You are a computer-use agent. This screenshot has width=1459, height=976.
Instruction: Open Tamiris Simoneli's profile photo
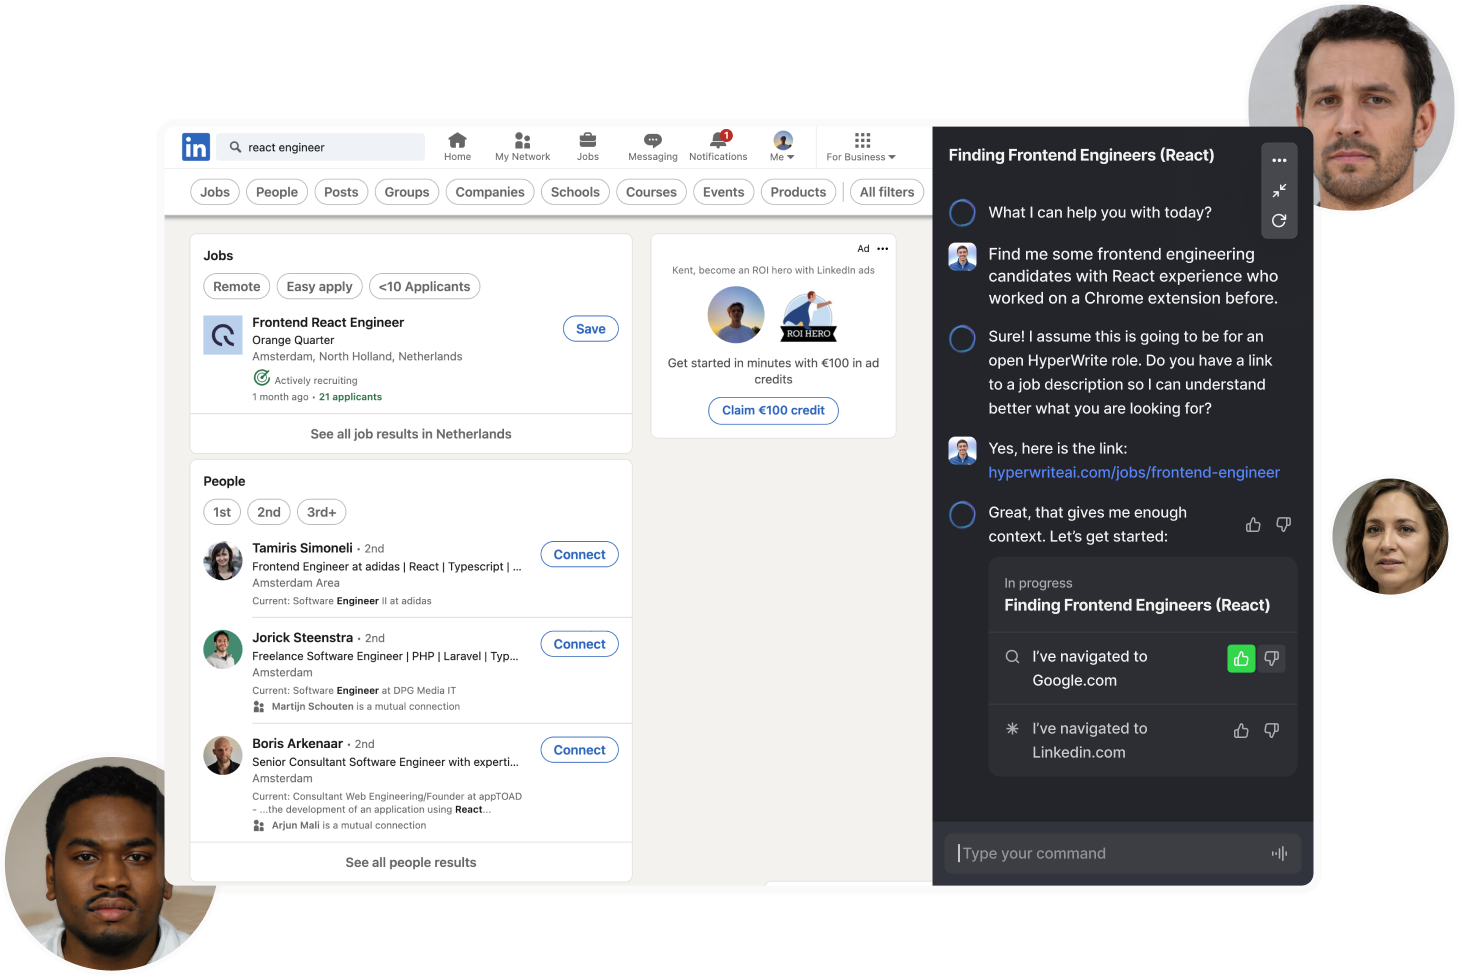pos(223,561)
